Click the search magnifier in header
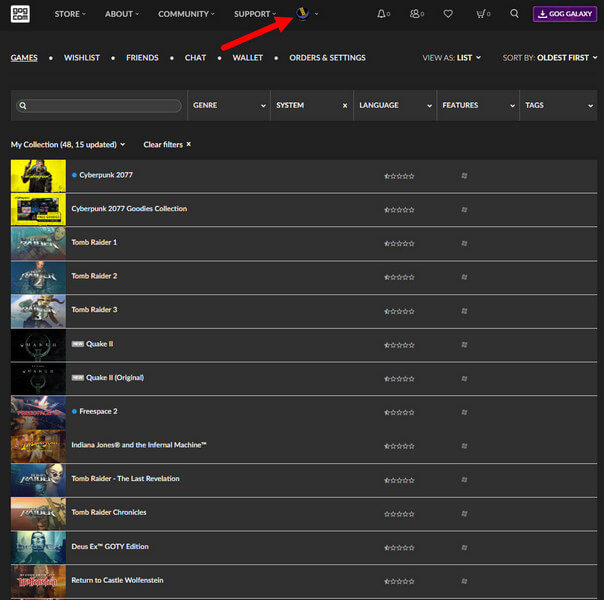This screenshot has width=604, height=600. click(514, 13)
